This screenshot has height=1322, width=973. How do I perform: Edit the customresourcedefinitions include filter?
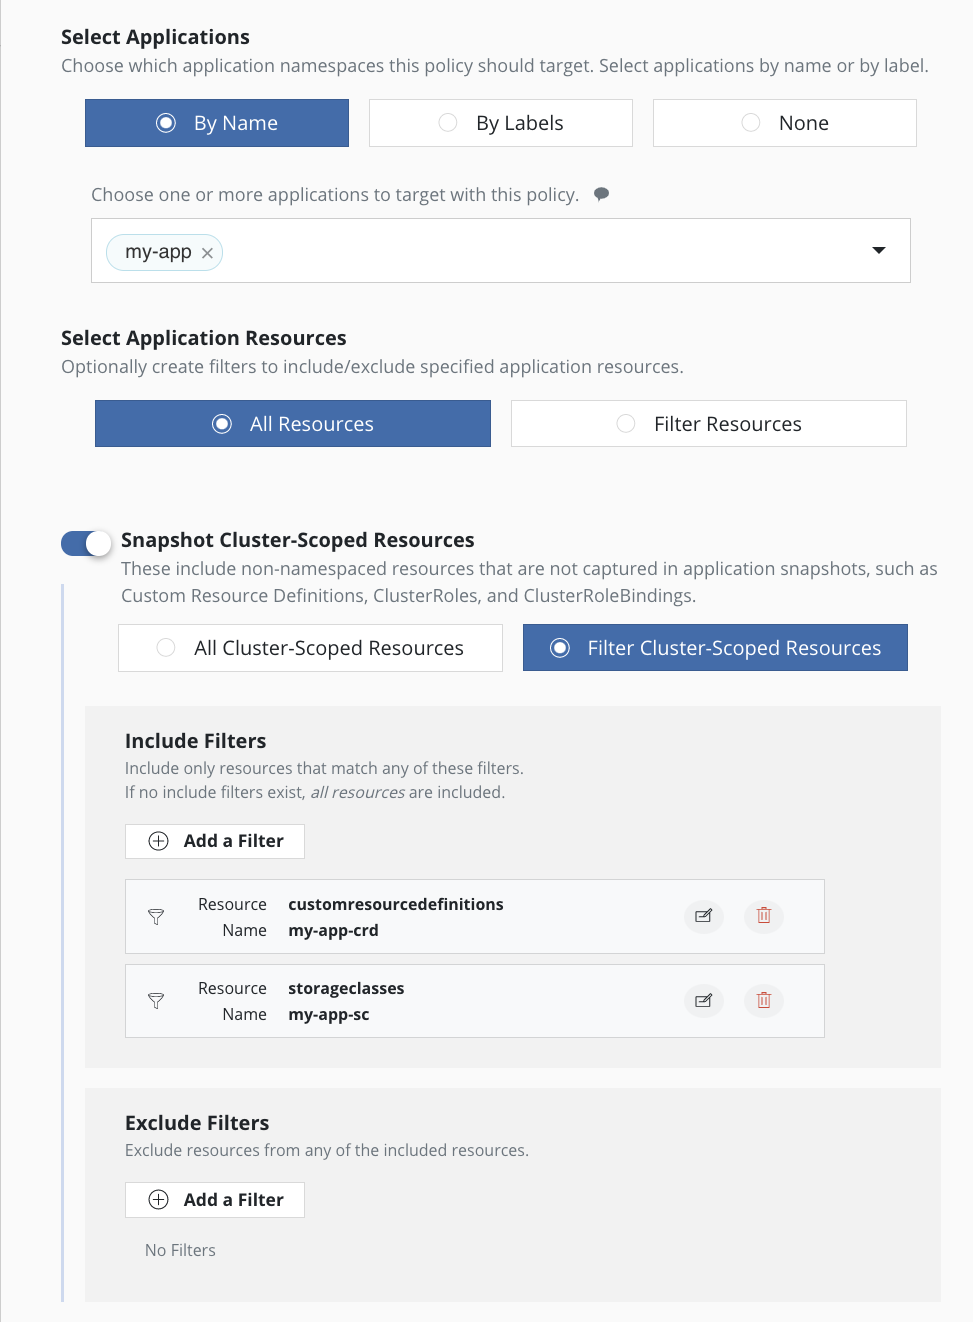pyautogui.click(x=703, y=916)
